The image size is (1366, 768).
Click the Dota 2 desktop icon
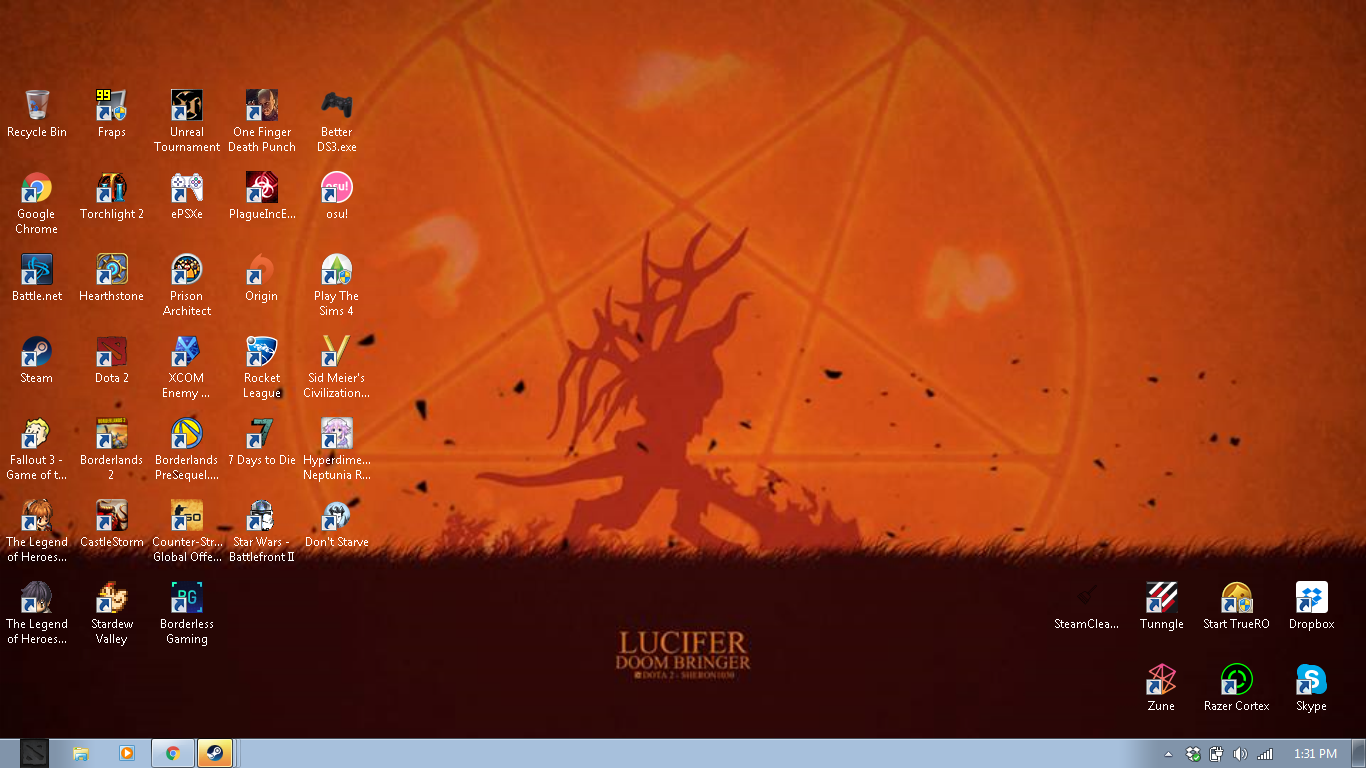111,351
